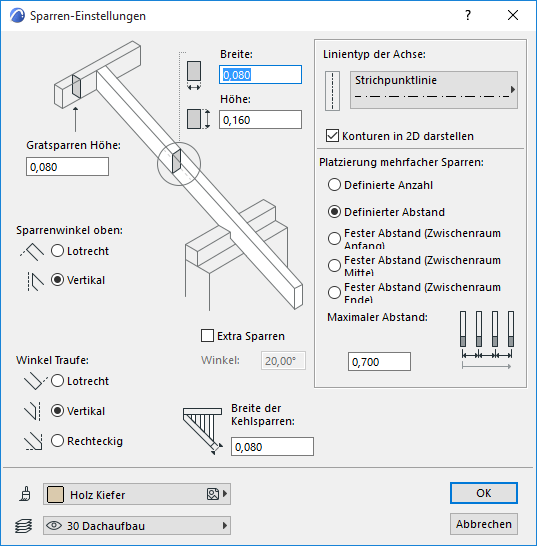Click the ArchiCAD logo in title bar

(x=17, y=16)
